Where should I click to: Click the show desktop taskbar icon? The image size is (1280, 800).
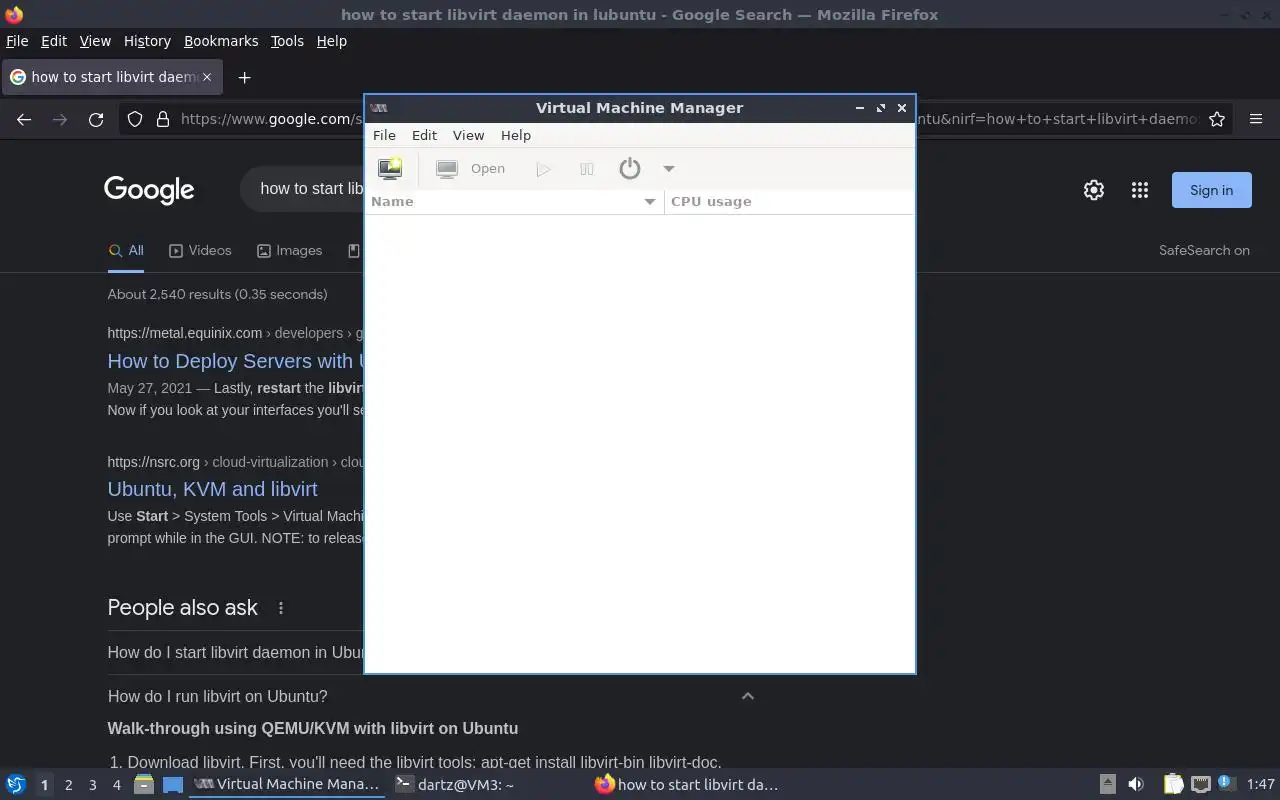173,785
